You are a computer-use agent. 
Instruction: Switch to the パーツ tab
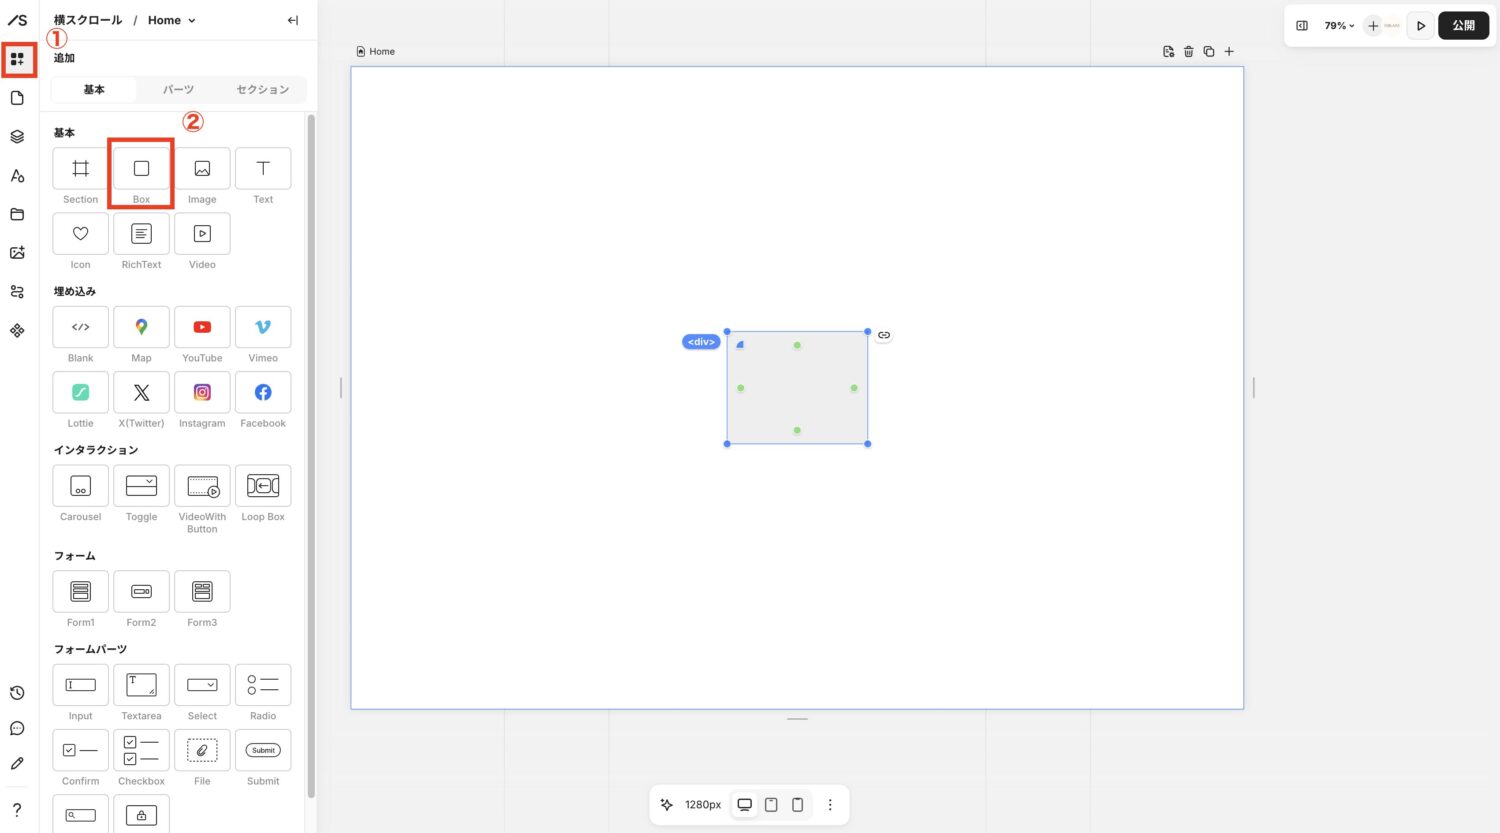pyautogui.click(x=178, y=90)
